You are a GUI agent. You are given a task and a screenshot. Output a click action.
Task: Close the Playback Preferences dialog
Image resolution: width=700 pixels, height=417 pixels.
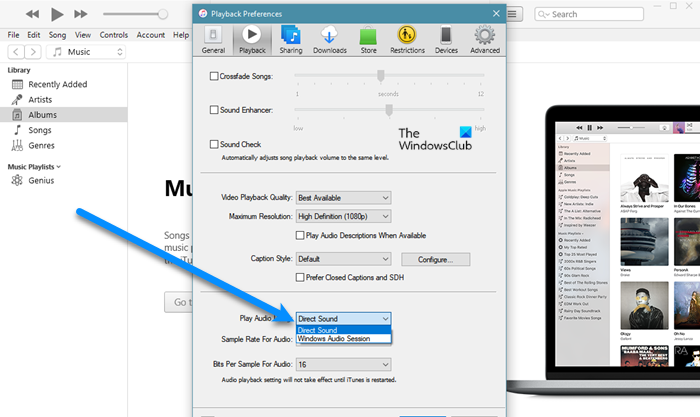click(x=496, y=13)
